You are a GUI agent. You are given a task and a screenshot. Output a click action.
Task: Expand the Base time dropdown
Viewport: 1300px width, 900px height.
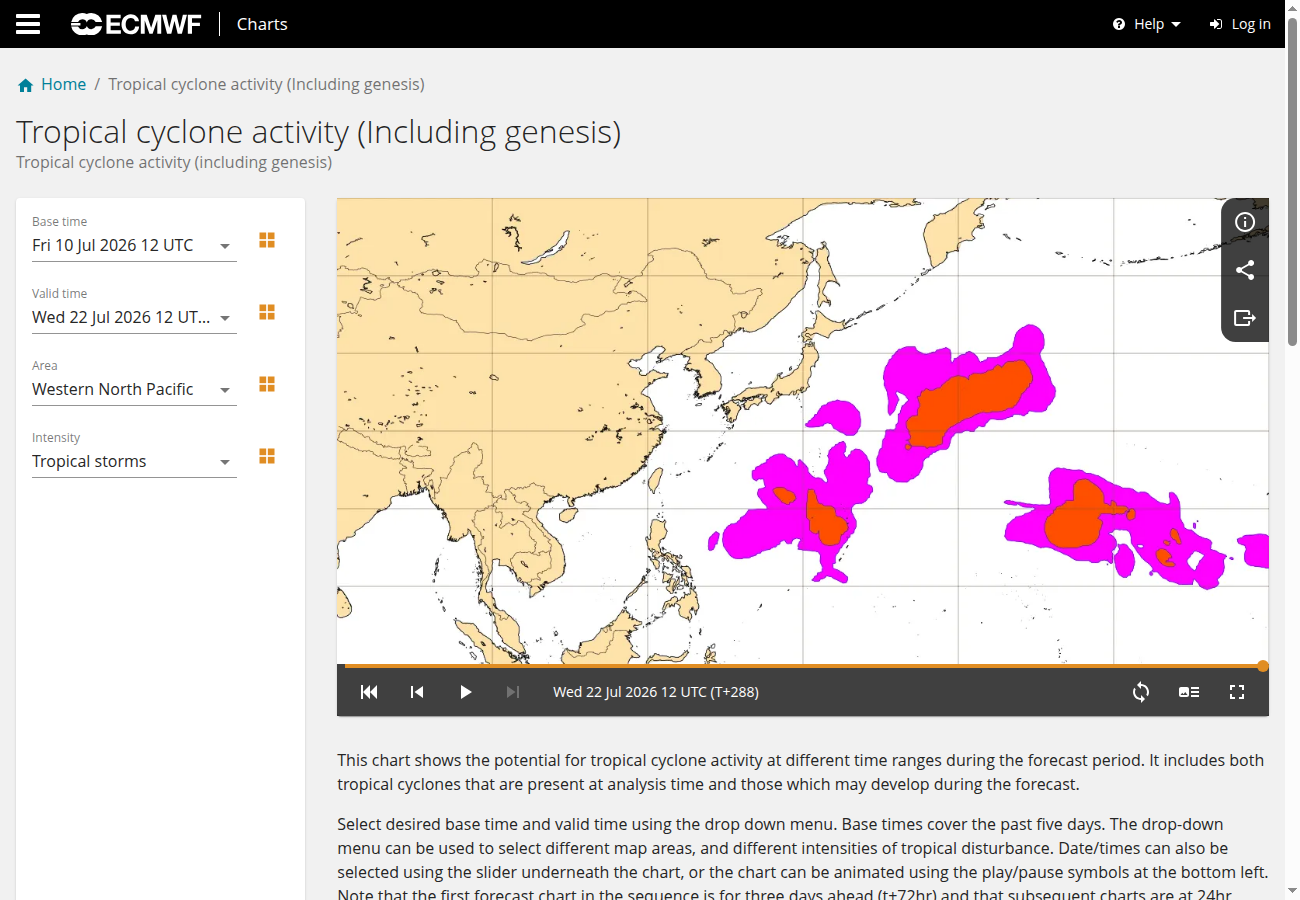click(134, 245)
